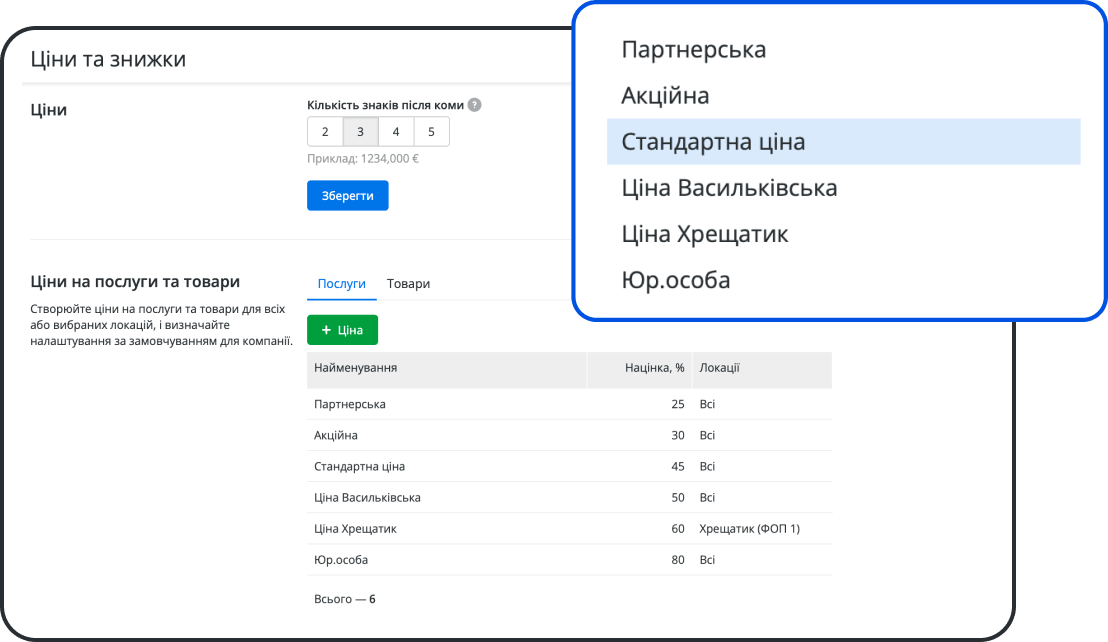Open the help tooltip beside decimal places setting

(x=473, y=103)
